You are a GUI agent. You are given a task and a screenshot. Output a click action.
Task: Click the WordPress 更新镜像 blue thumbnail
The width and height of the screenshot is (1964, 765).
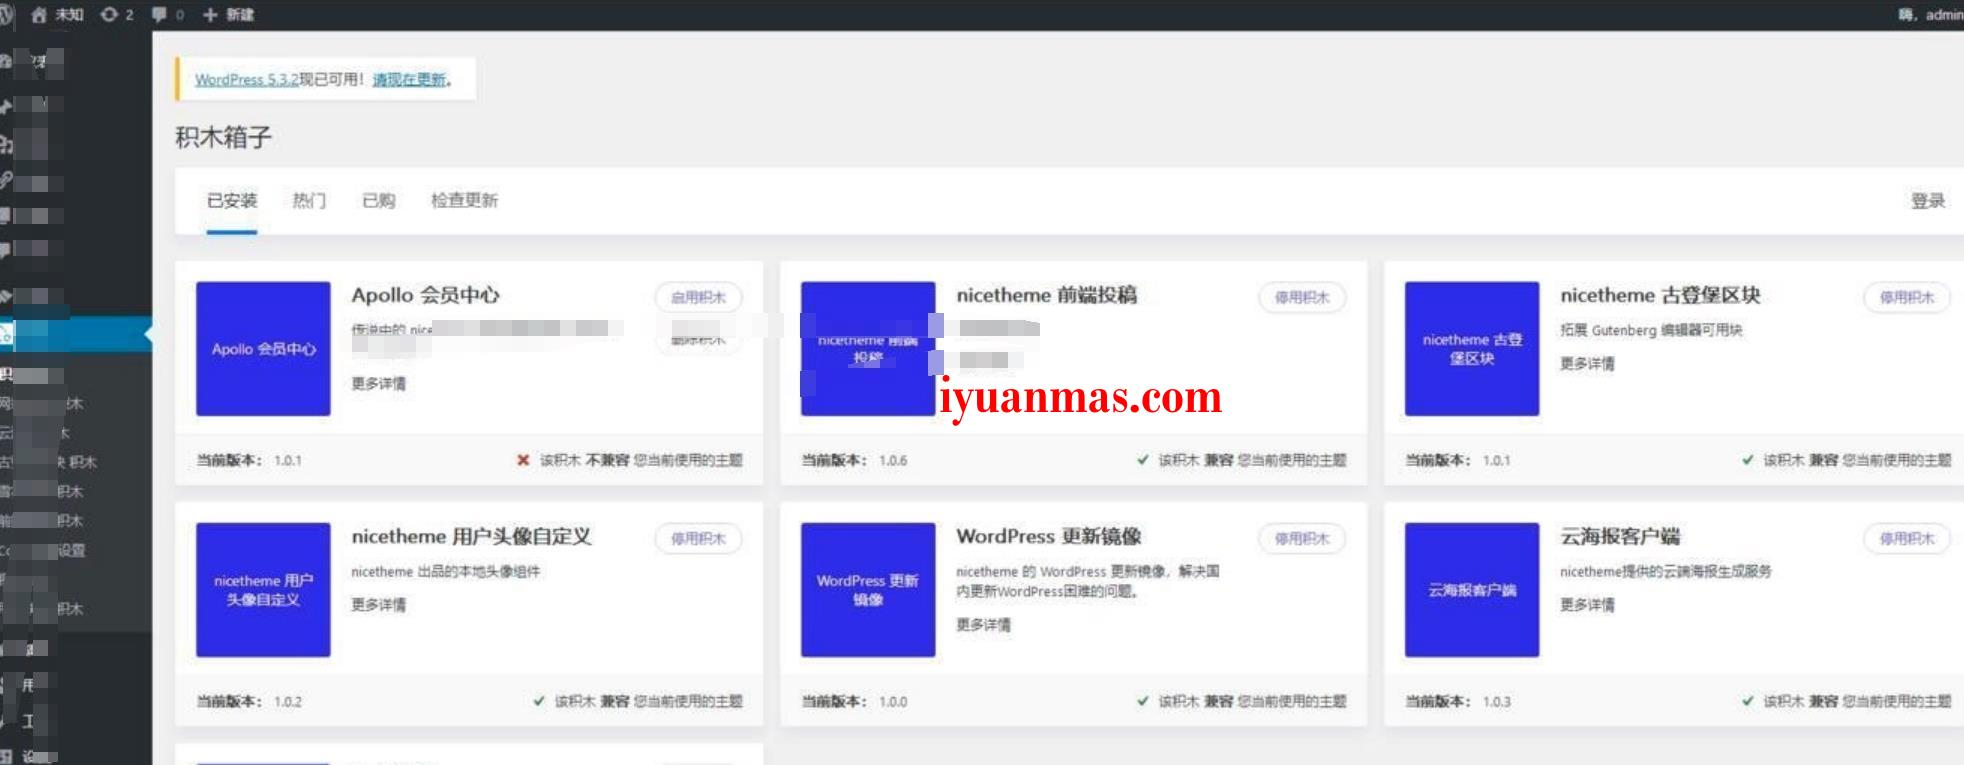(868, 589)
